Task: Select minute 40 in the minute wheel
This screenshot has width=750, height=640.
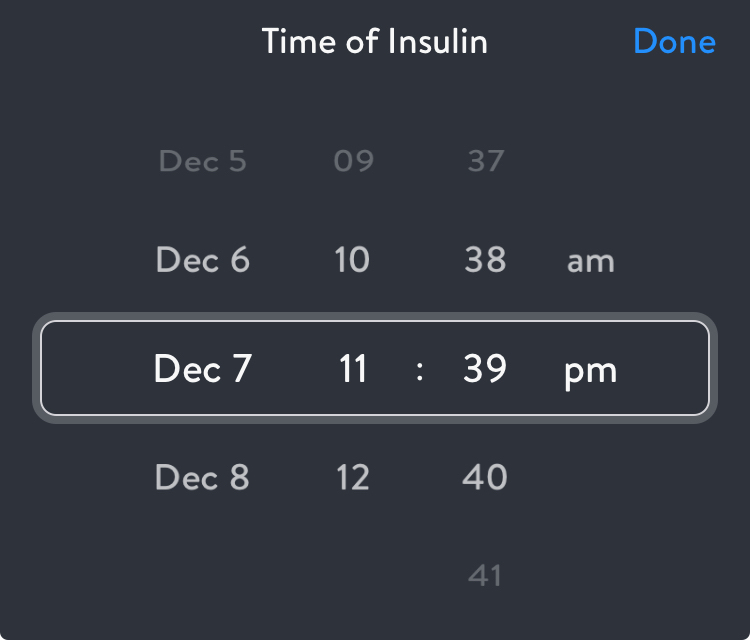Action: click(x=485, y=478)
